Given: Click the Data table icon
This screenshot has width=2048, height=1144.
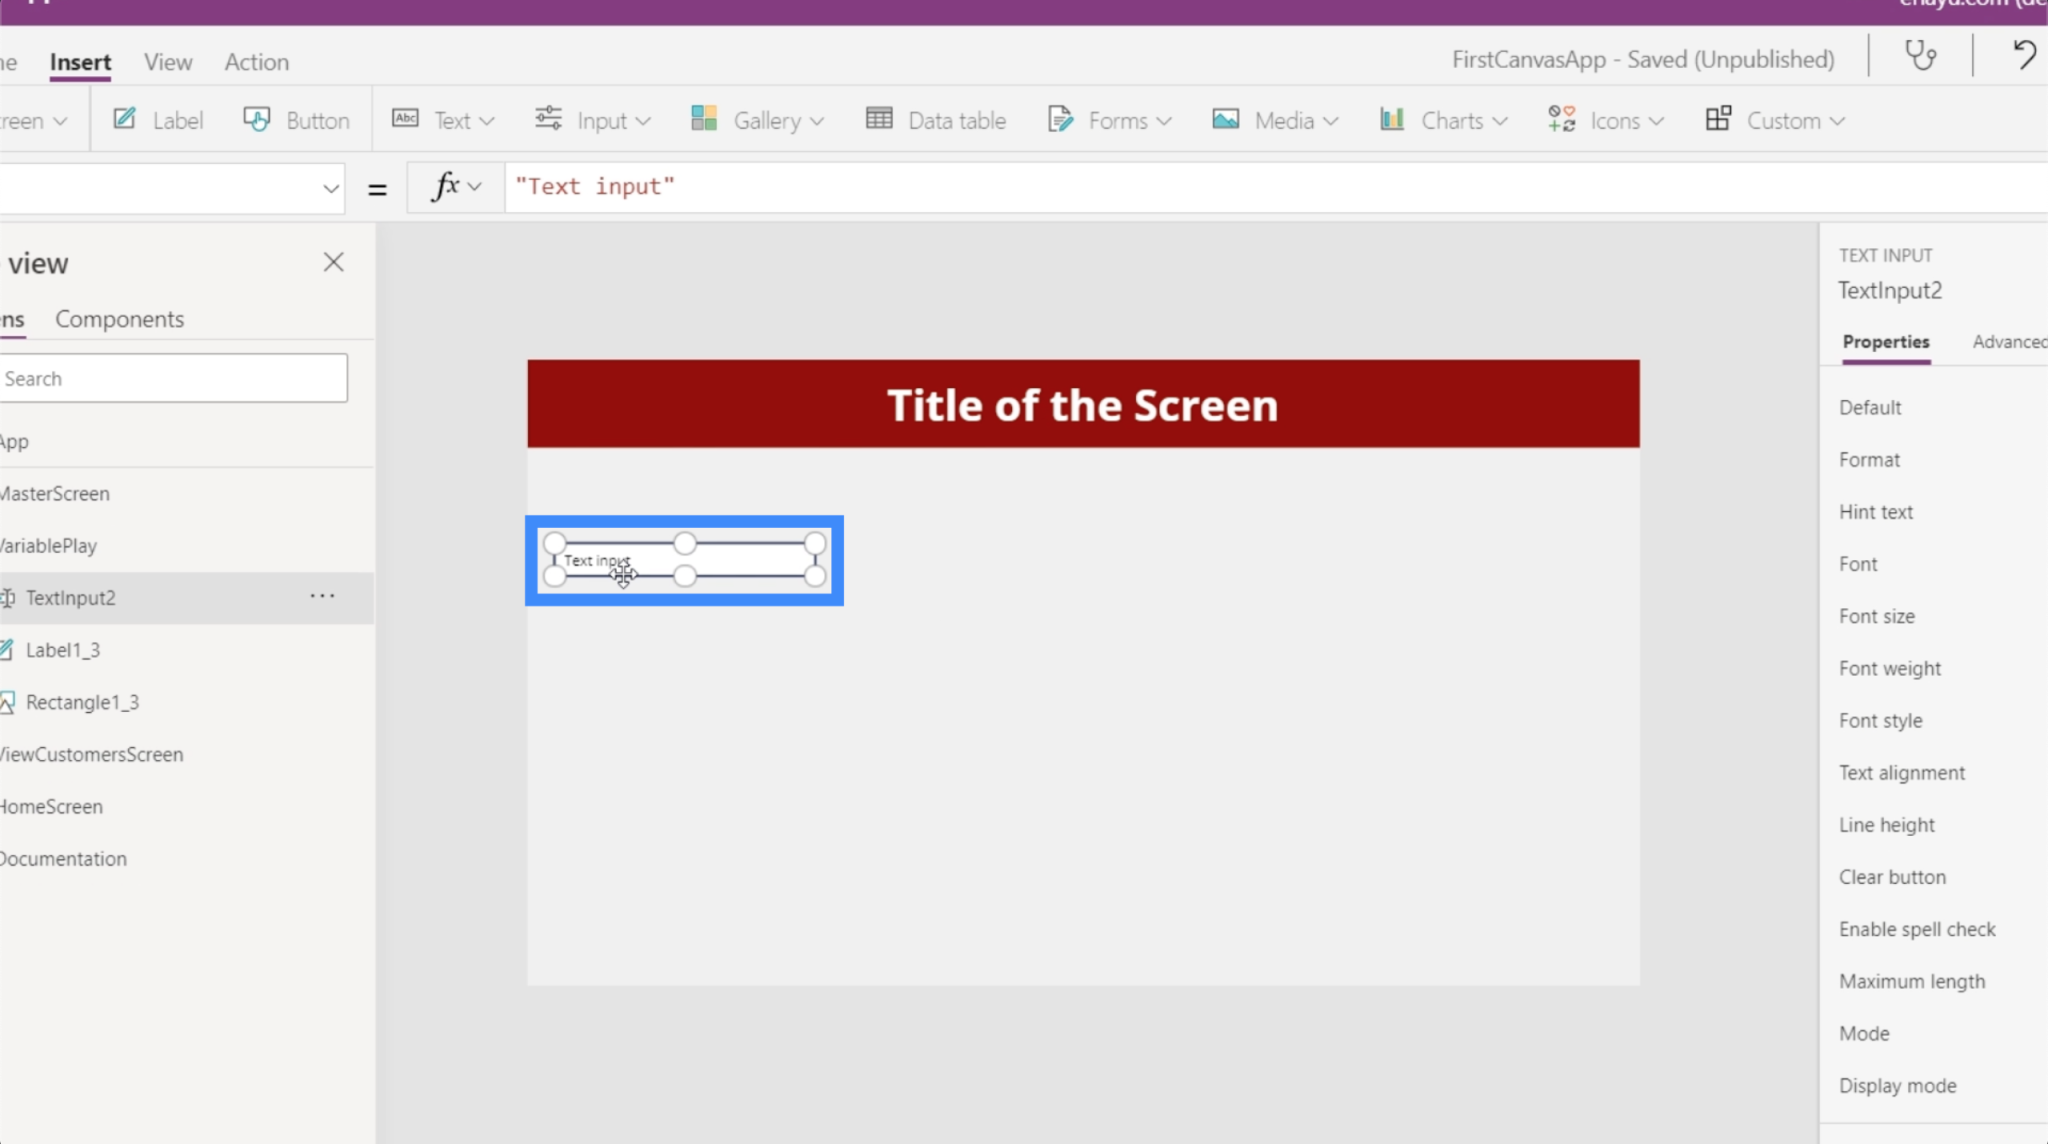Looking at the screenshot, I should pos(879,119).
